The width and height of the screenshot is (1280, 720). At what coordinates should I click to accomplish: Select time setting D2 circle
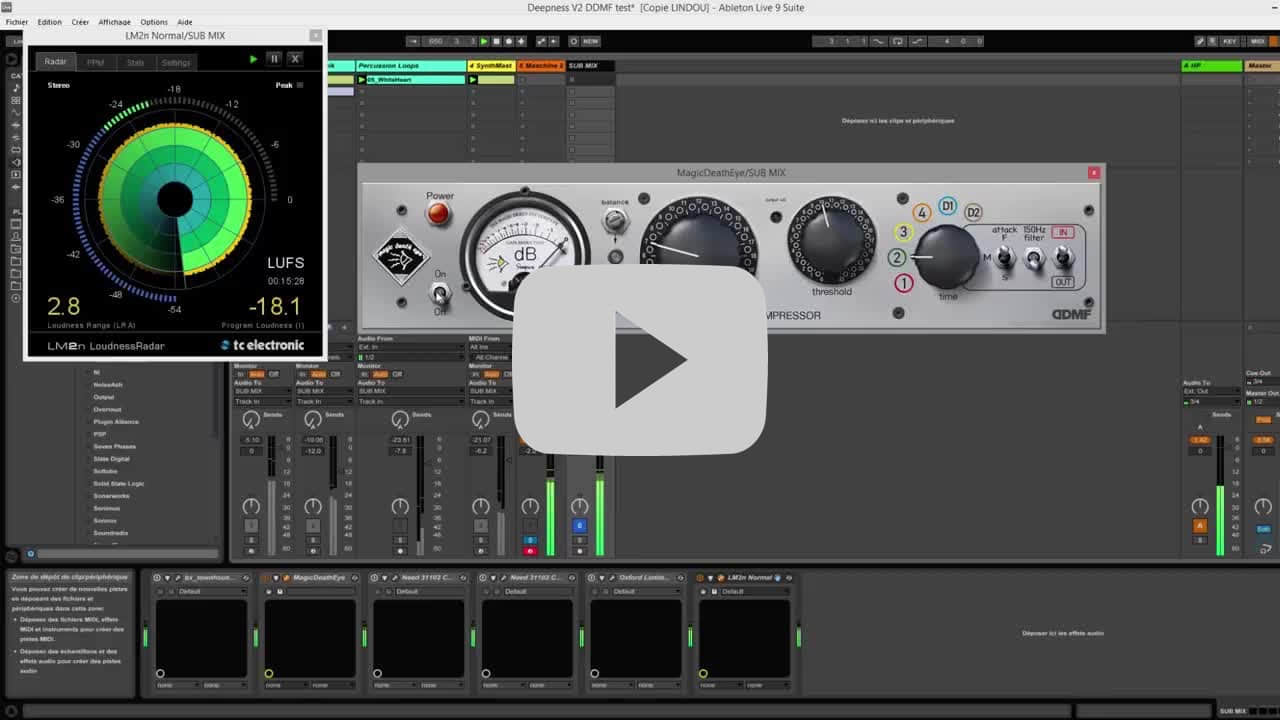[973, 212]
